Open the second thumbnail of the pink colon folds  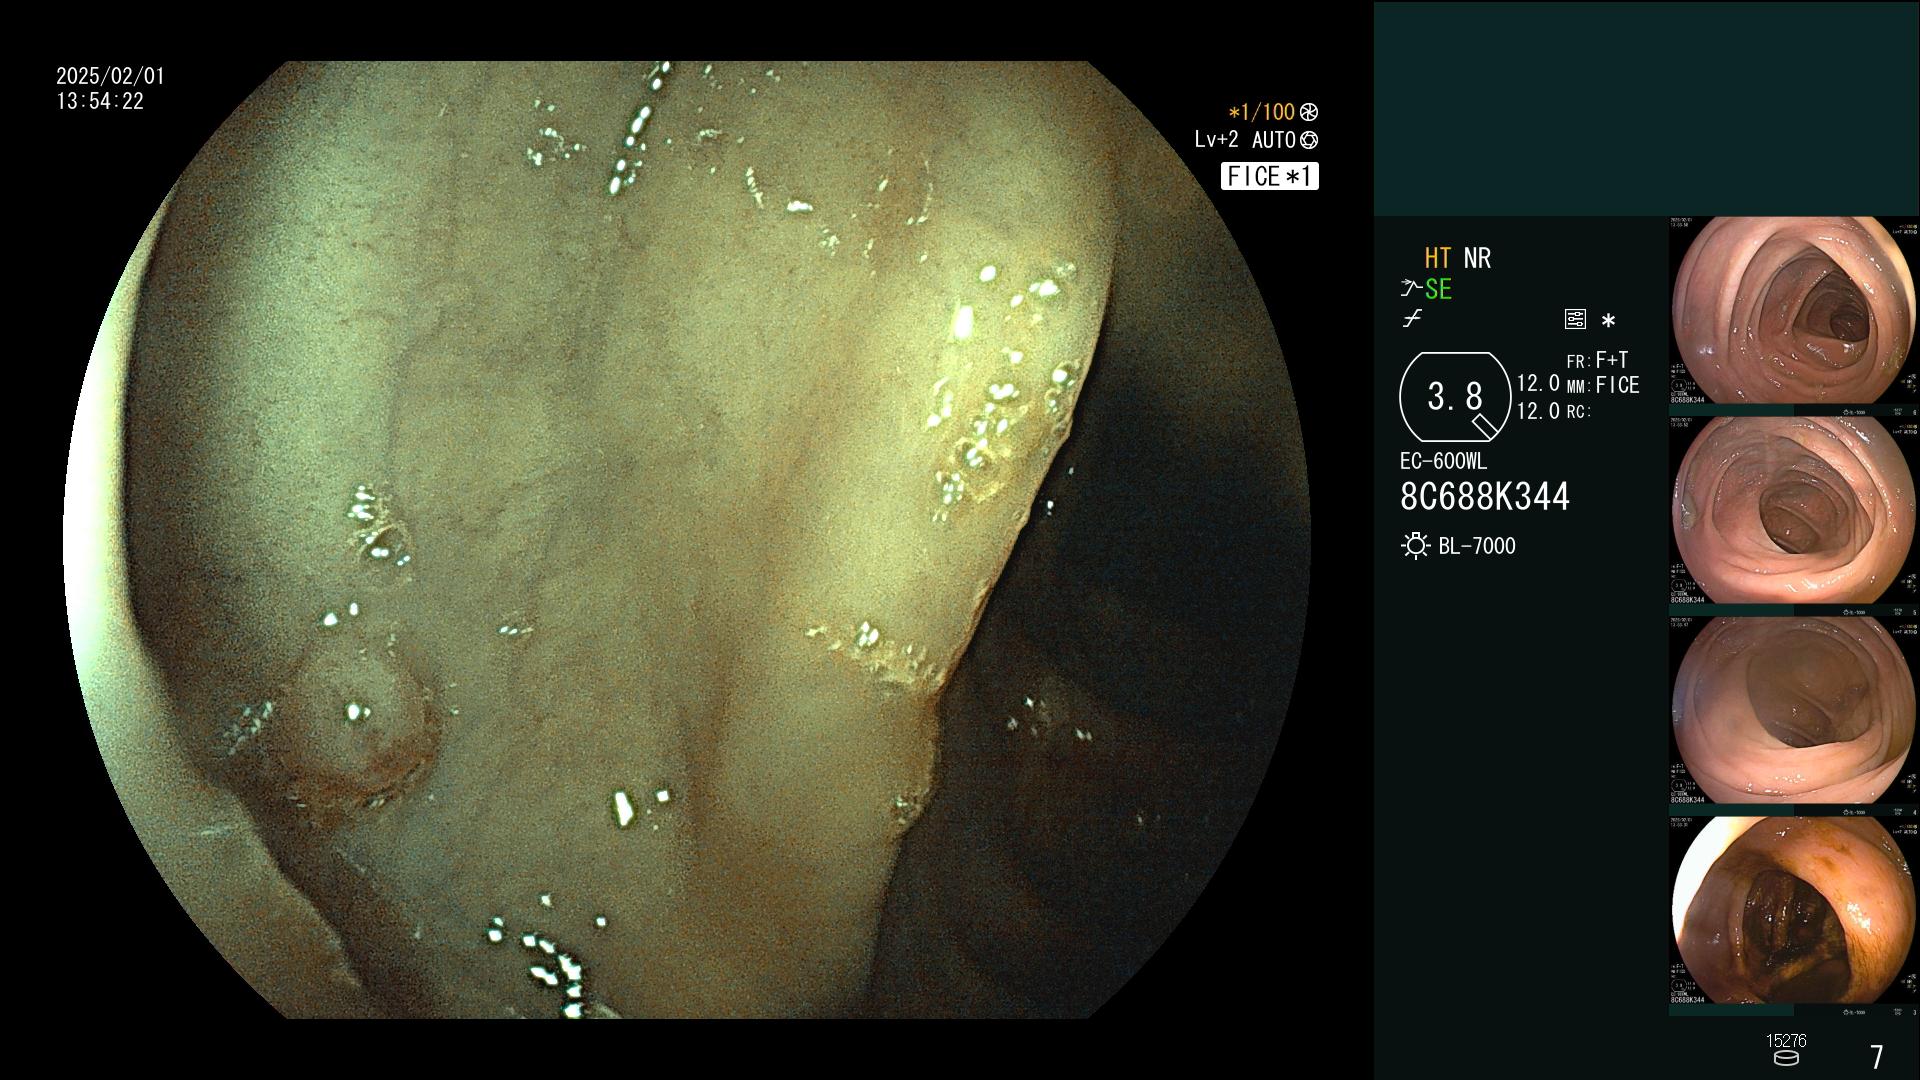point(1793,510)
